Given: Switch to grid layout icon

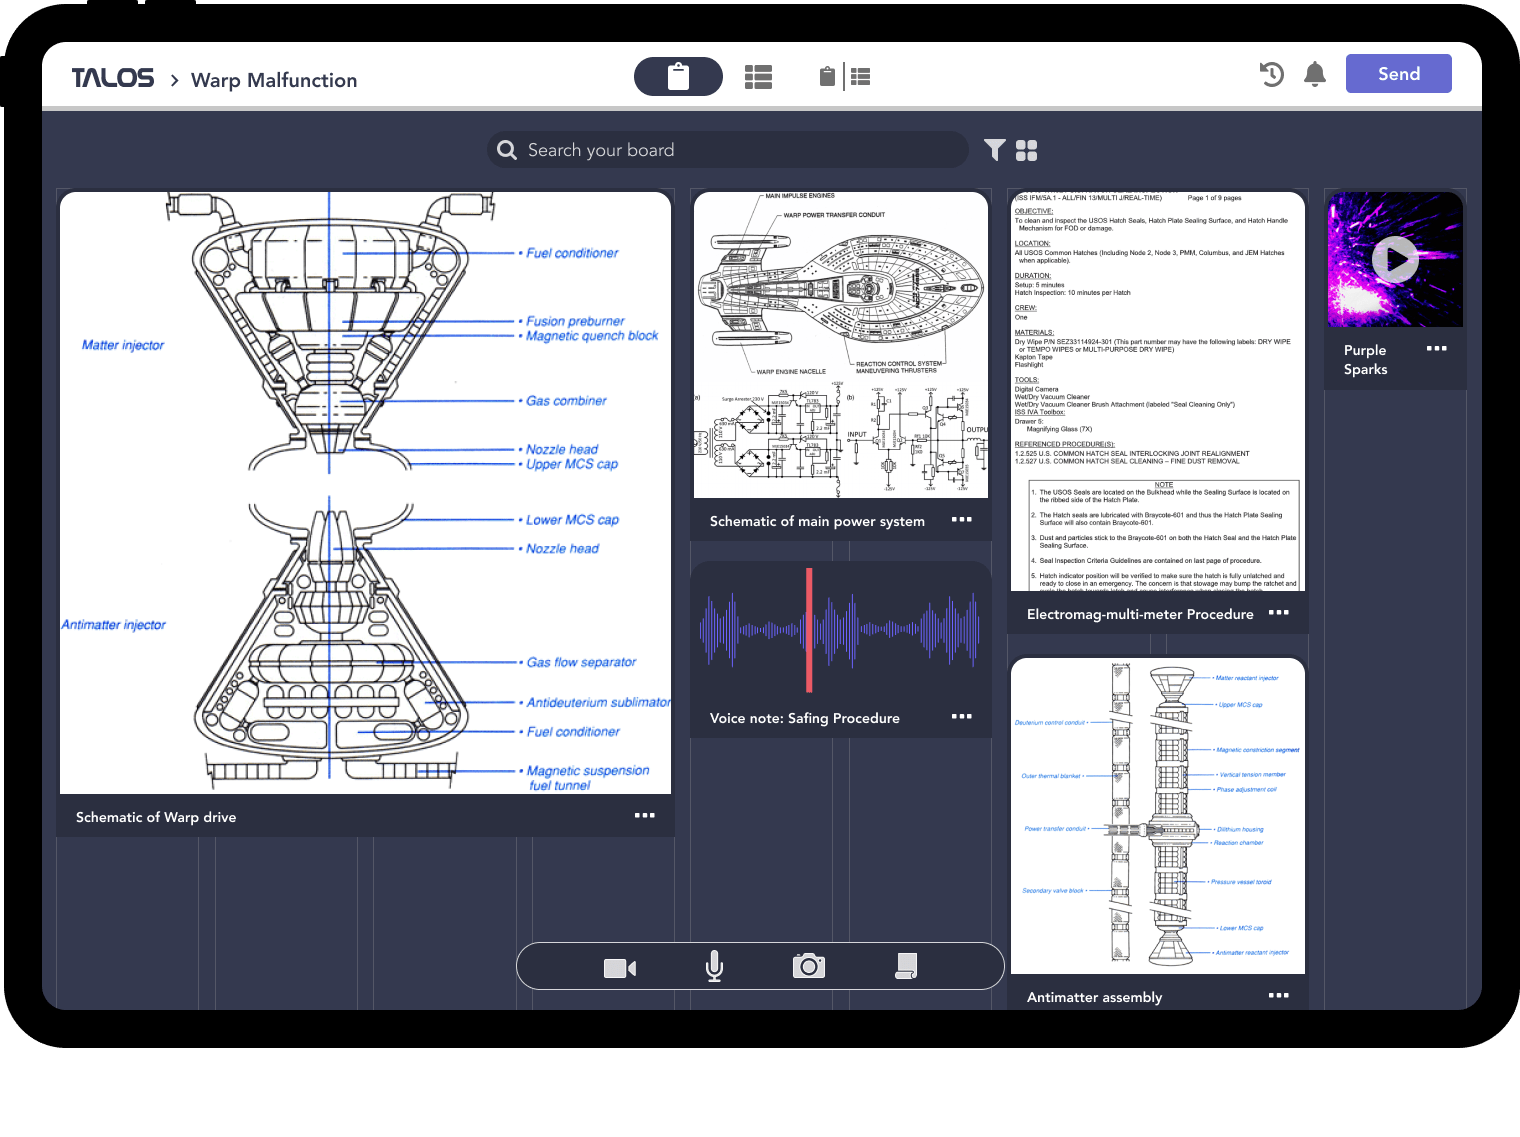Looking at the screenshot, I should (1027, 150).
